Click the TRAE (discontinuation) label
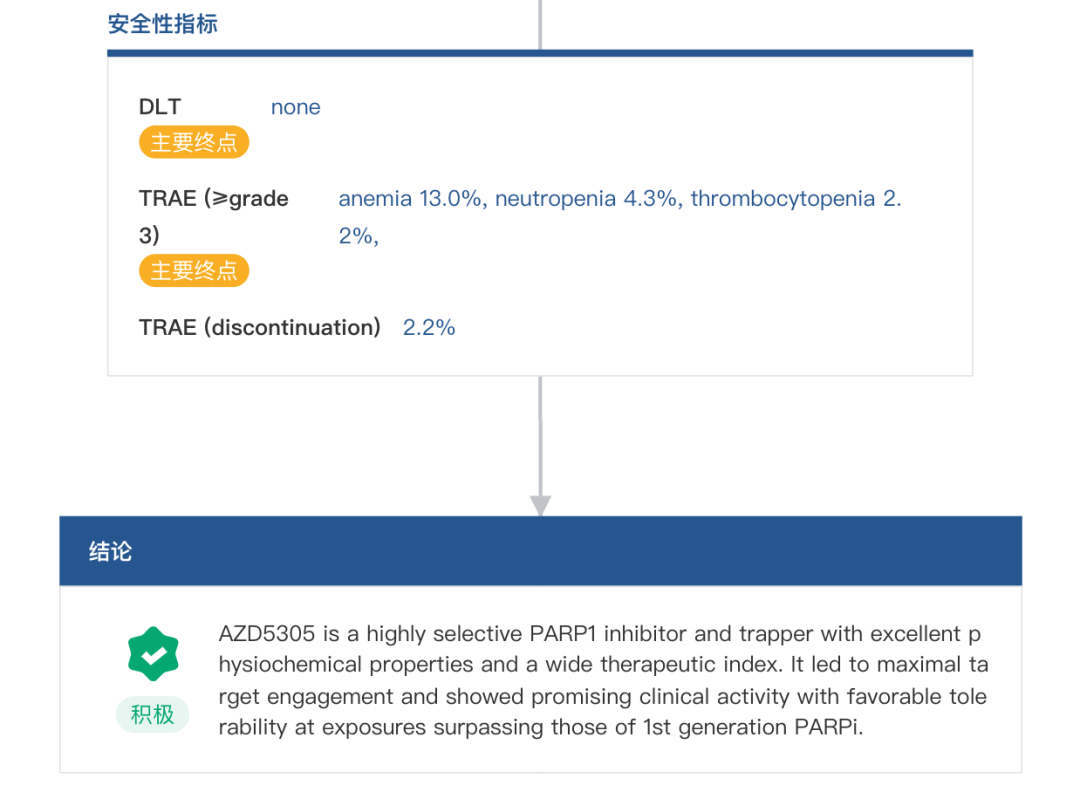This screenshot has height=785, width=1080. pyautogui.click(x=260, y=327)
